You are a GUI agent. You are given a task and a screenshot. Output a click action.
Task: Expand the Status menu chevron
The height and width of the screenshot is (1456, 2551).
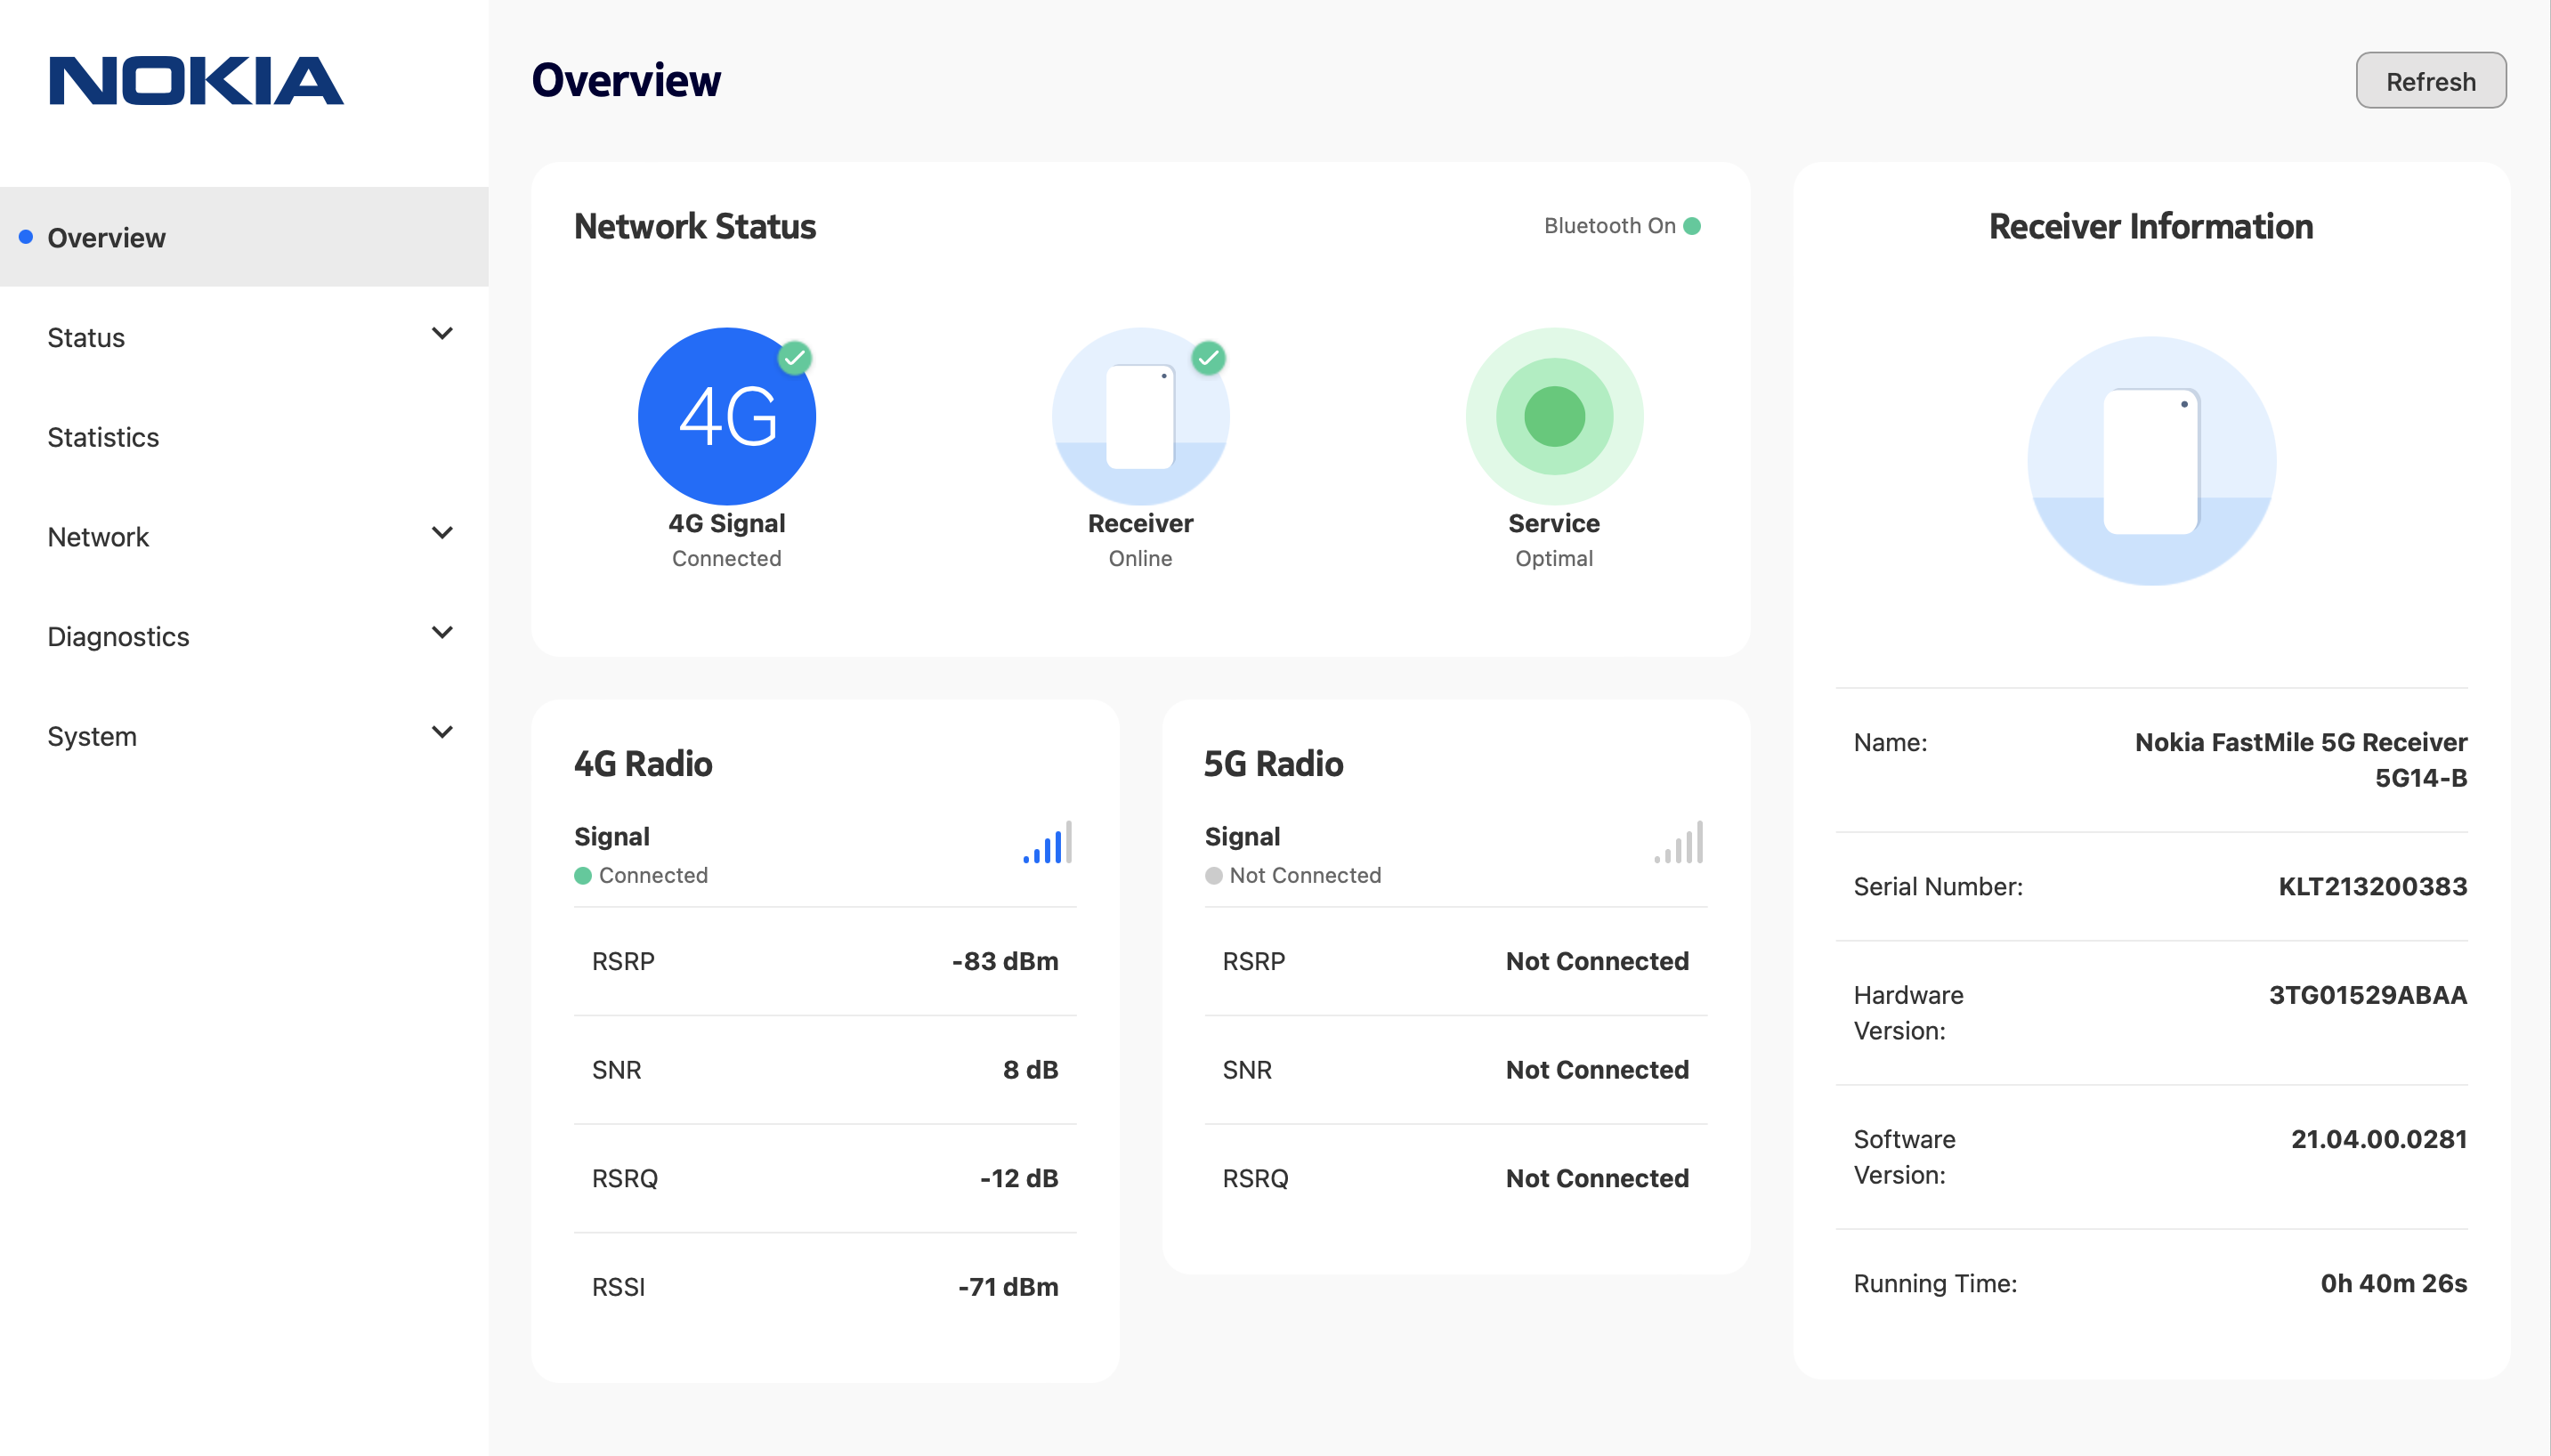click(x=442, y=334)
